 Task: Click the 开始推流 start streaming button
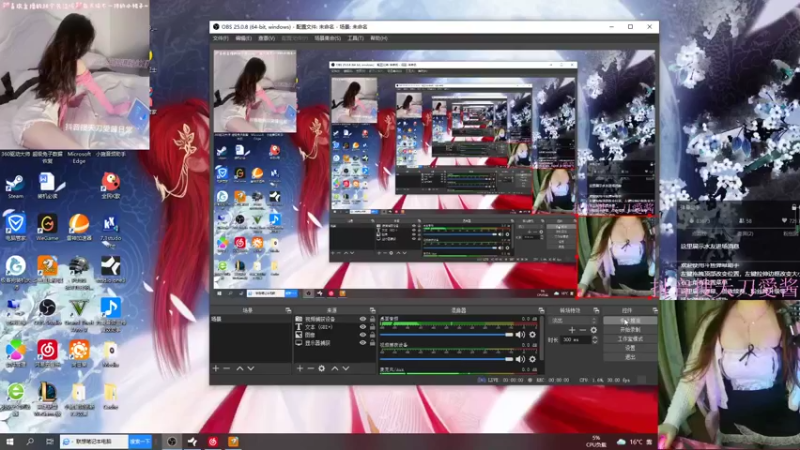click(630, 320)
